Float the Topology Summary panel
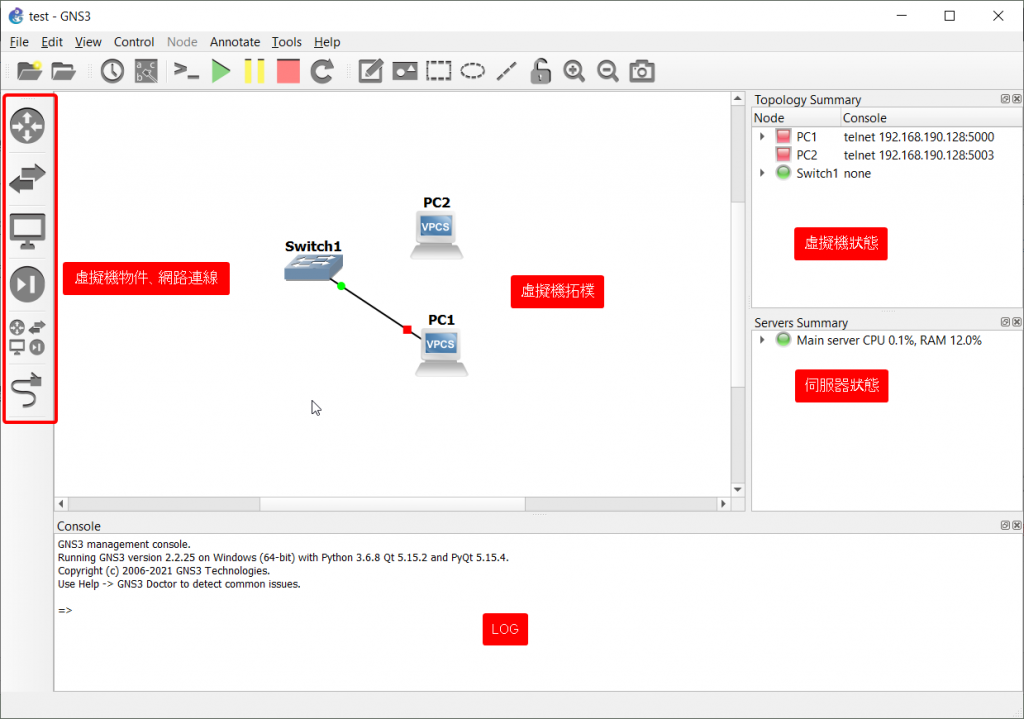The width and height of the screenshot is (1024, 719). coord(1005,99)
